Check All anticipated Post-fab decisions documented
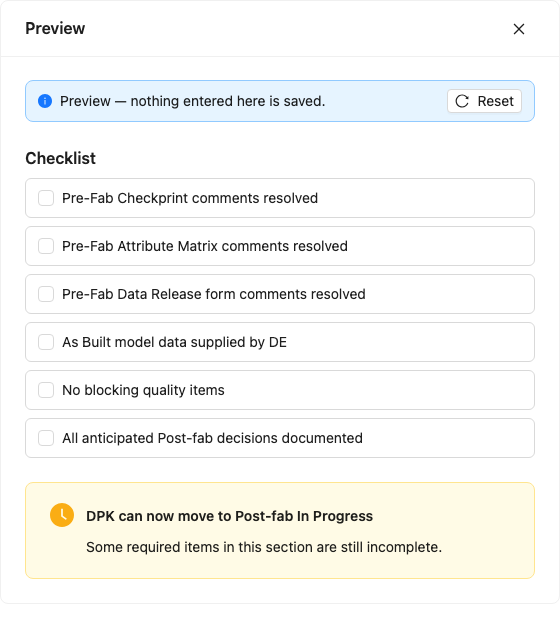 tap(46, 438)
